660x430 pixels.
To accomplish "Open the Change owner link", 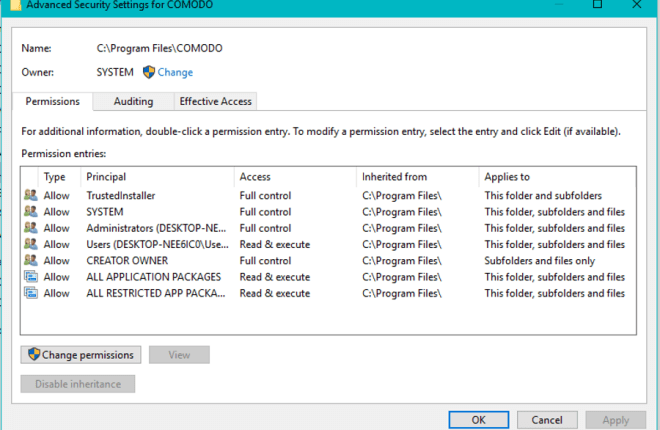I will pyautogui.click(x=175, y=72).
